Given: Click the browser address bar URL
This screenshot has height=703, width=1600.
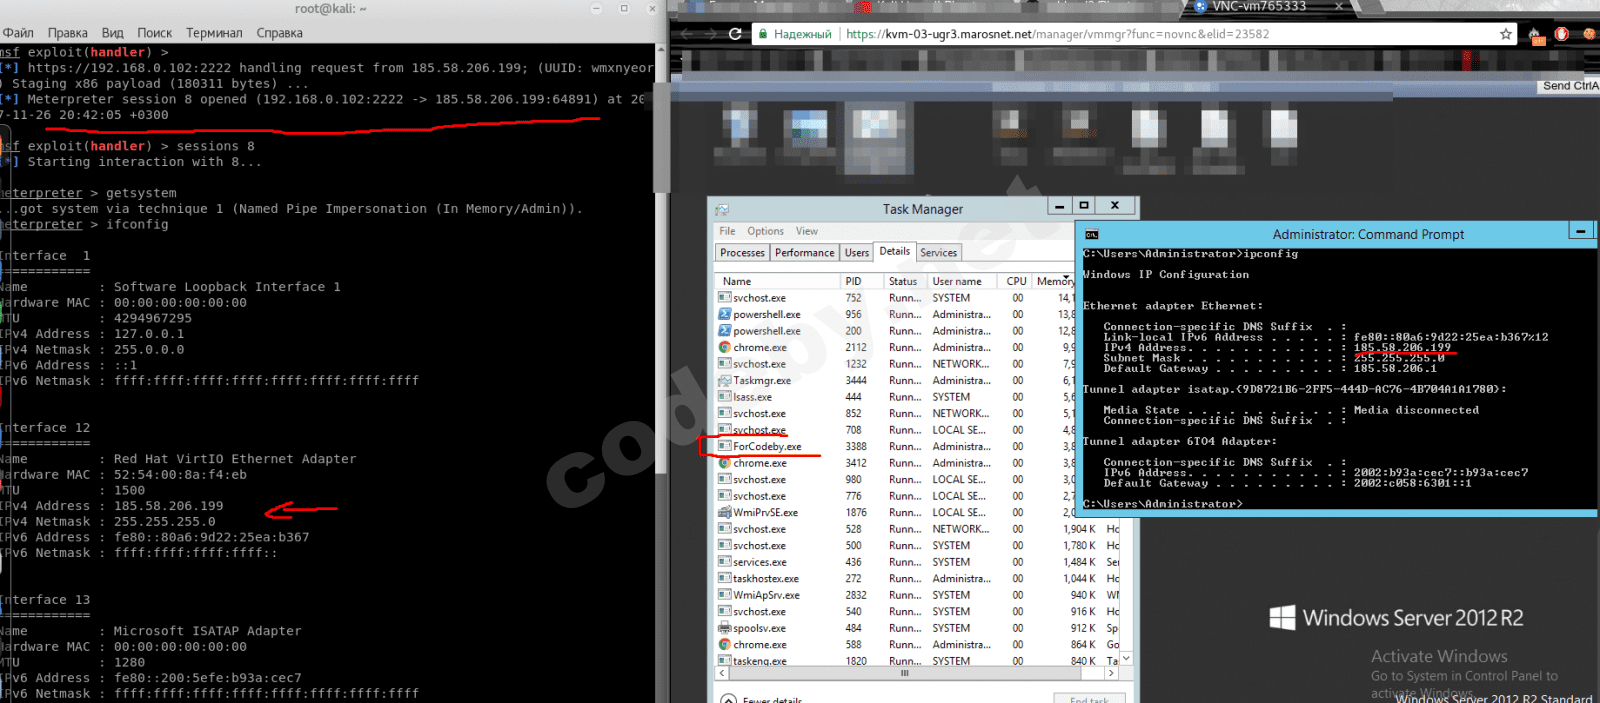Looking at the screenshot, I should click(1057, 34).
